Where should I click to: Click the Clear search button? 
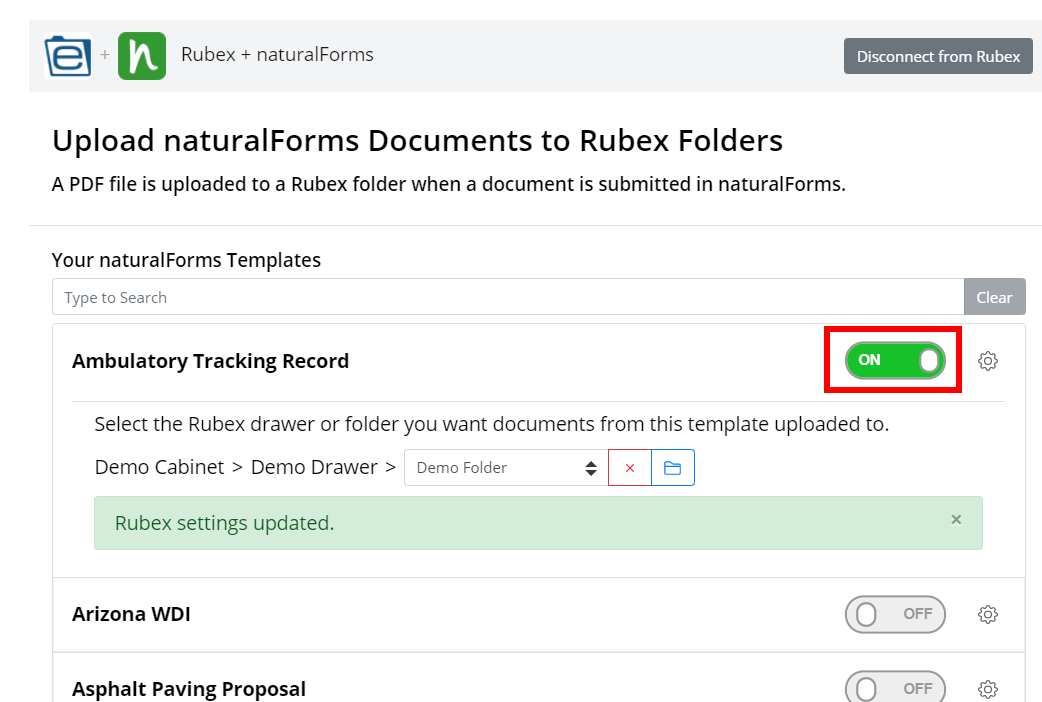pyautogui.click(x=994, y=297)
